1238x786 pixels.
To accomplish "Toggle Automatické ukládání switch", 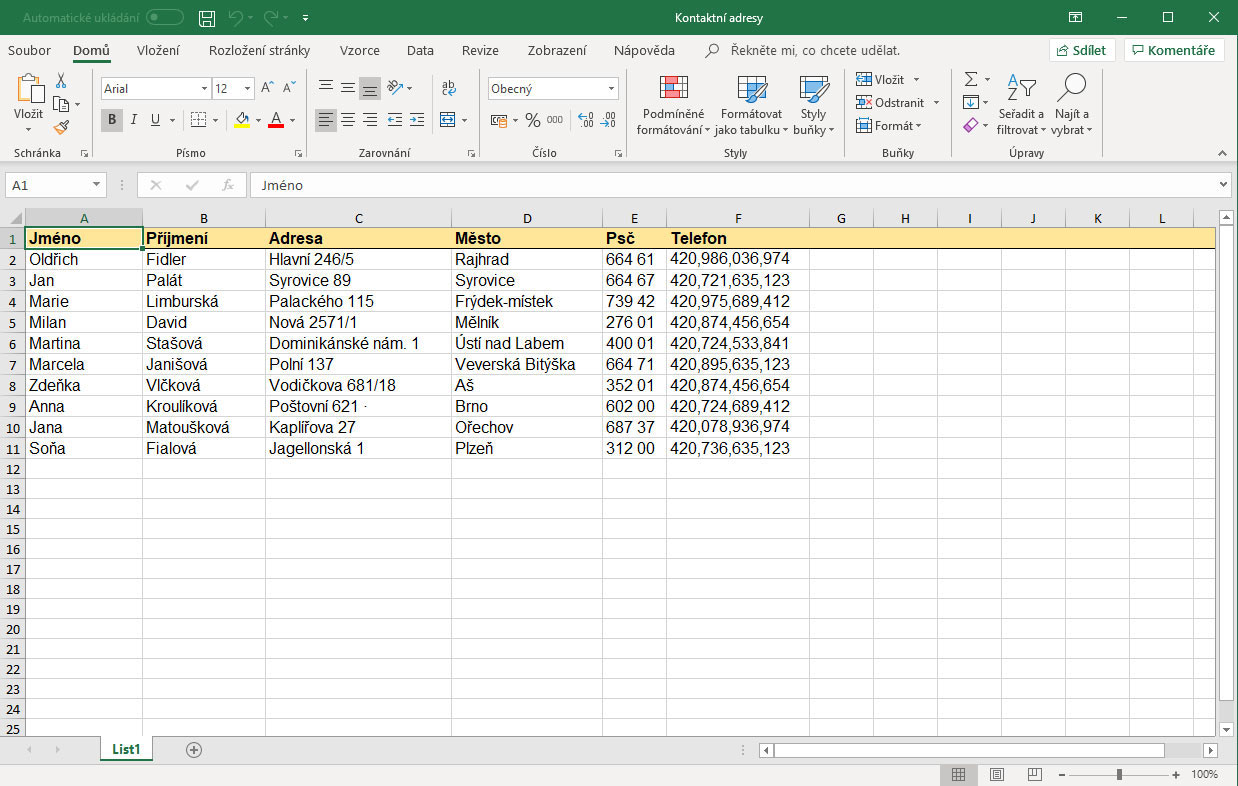I will [165, 18].
